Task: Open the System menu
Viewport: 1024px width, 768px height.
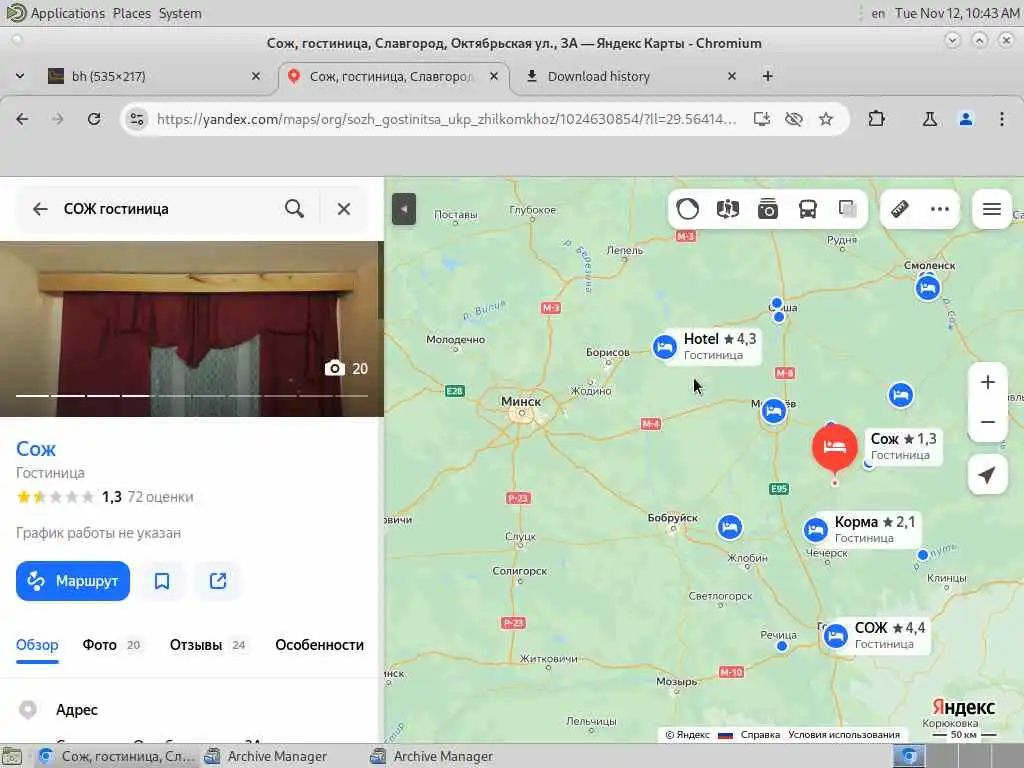Action: [180, 13]
